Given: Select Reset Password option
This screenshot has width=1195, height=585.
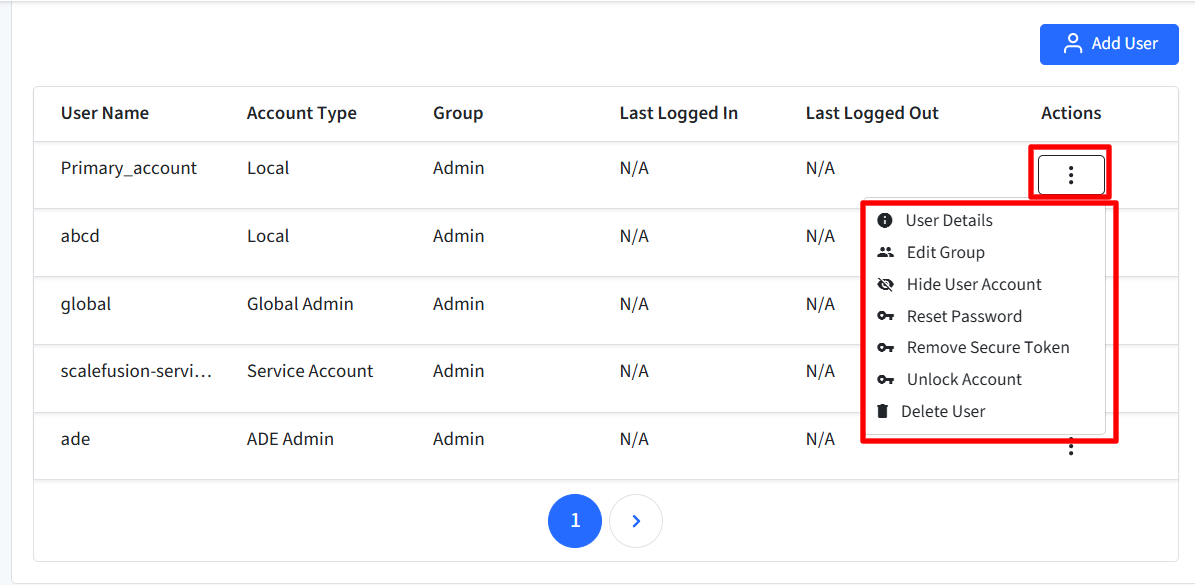Looking at the screenshot, I should click(x=963, y=316).
